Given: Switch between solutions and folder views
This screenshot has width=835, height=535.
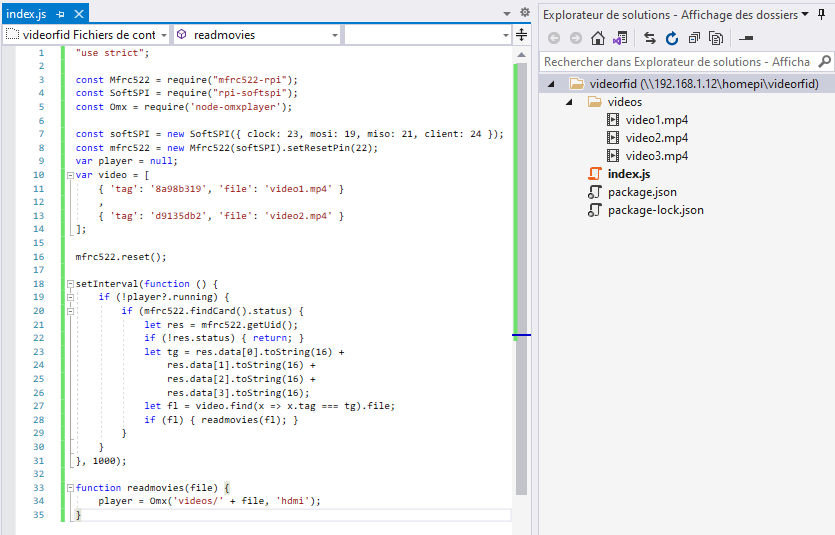Looking at the screenshot, I should point(621,38).
